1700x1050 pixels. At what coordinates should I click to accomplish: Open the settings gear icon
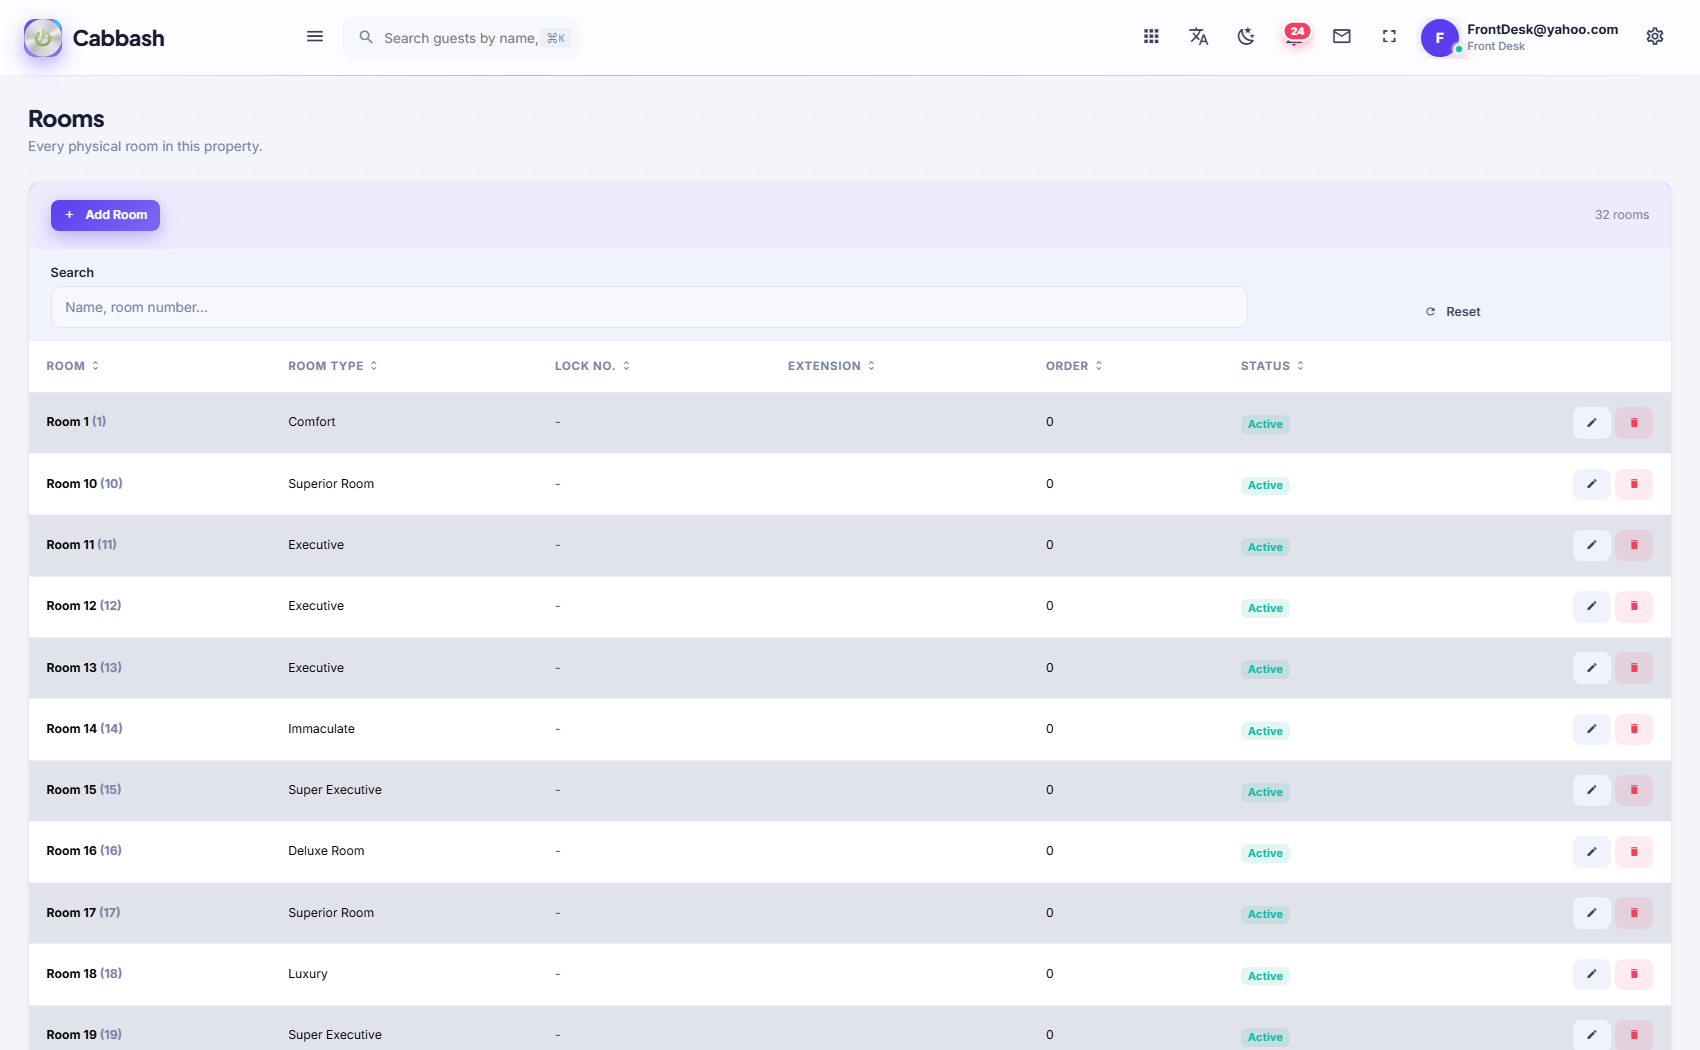click(1655, 37)
